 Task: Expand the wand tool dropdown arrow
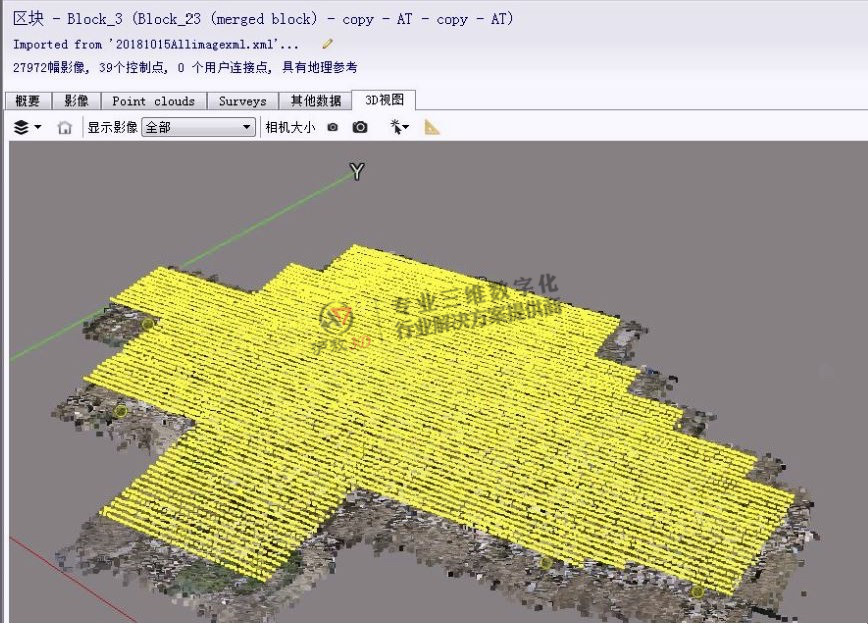[x=407, y=127]
